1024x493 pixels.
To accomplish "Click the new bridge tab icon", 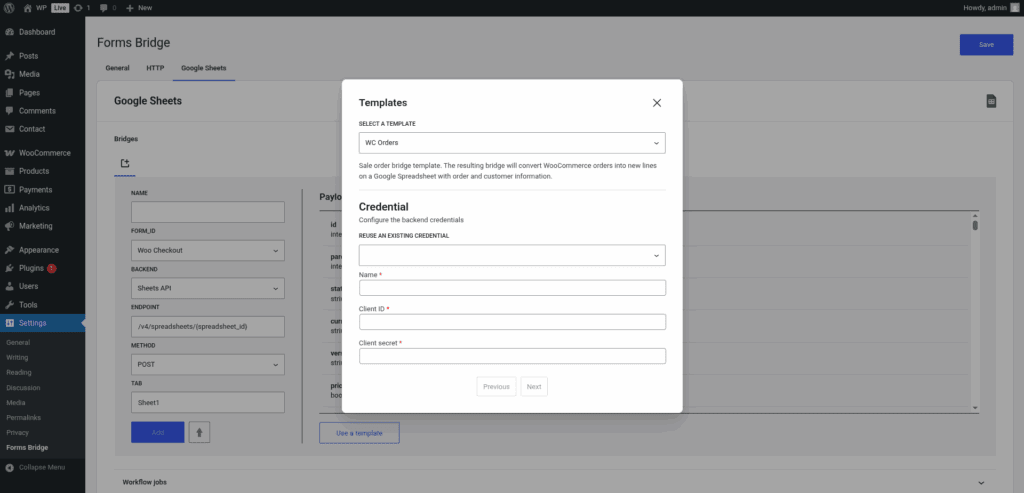I will pyautogui.click(x=125, y=163).
